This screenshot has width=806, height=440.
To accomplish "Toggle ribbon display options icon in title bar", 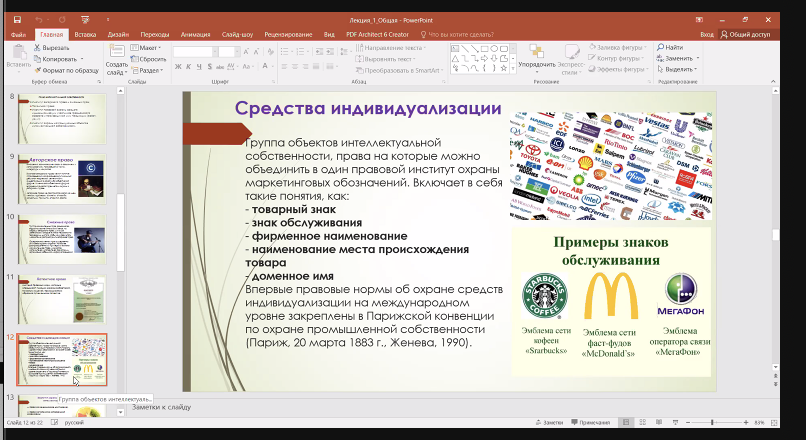I will click(x=699, y=20).
